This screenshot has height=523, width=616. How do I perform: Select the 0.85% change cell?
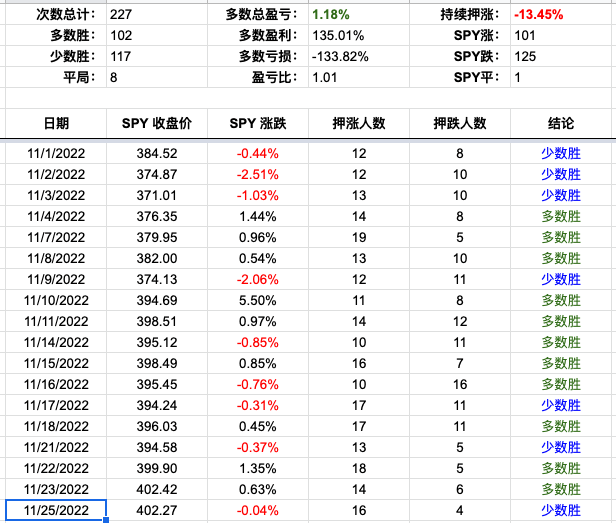(258, 363)
